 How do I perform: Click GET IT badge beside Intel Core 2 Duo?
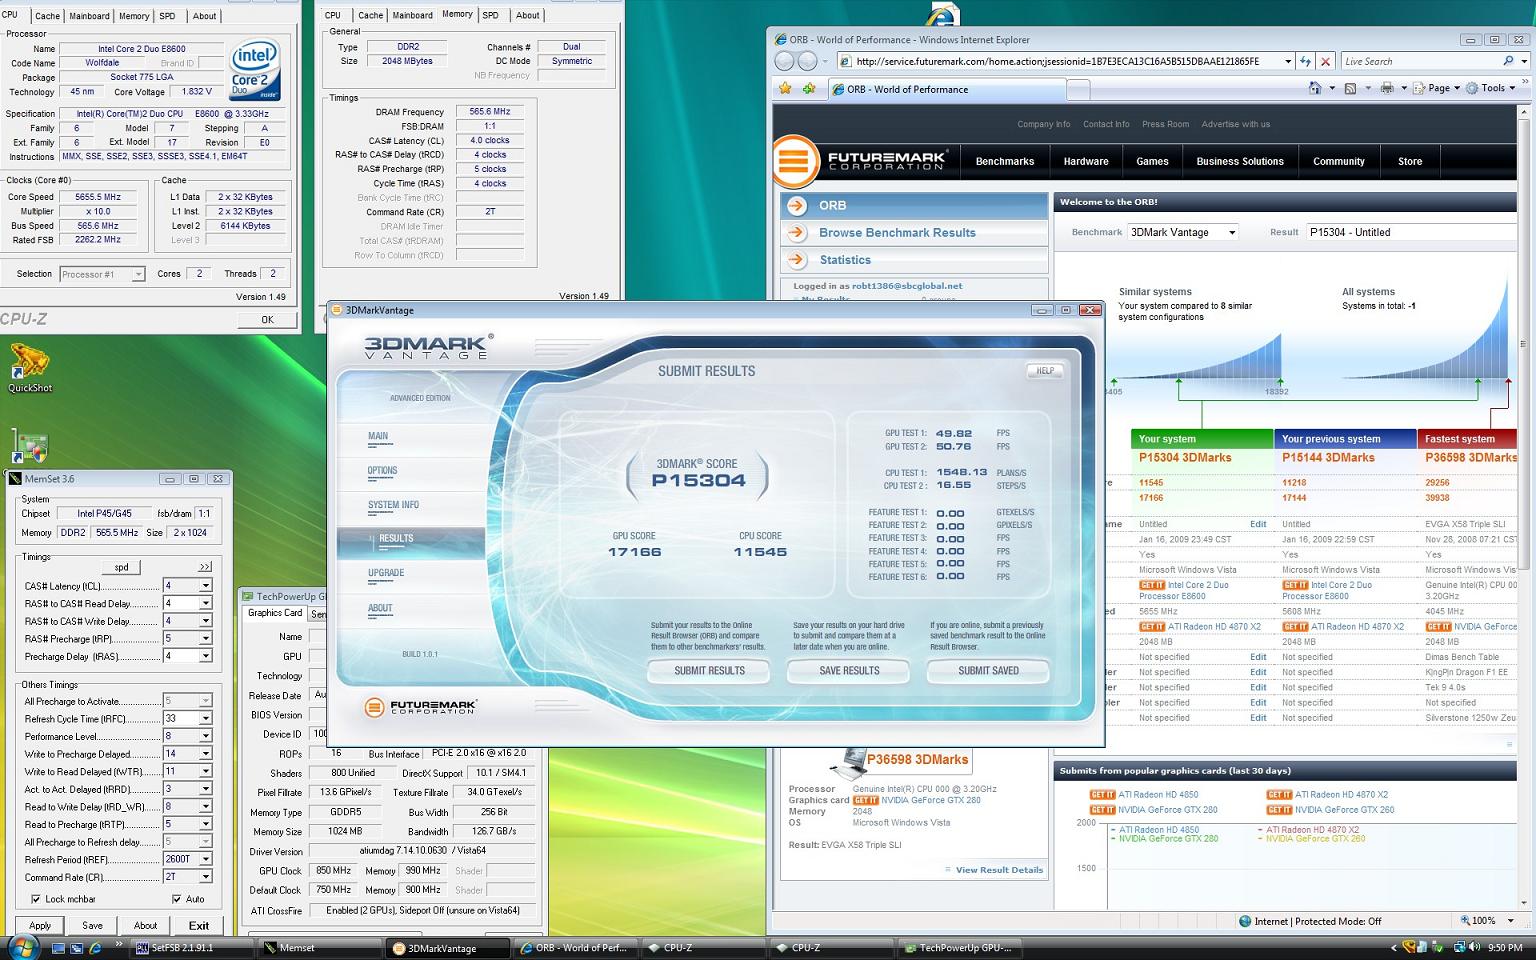coord(1152,585)
